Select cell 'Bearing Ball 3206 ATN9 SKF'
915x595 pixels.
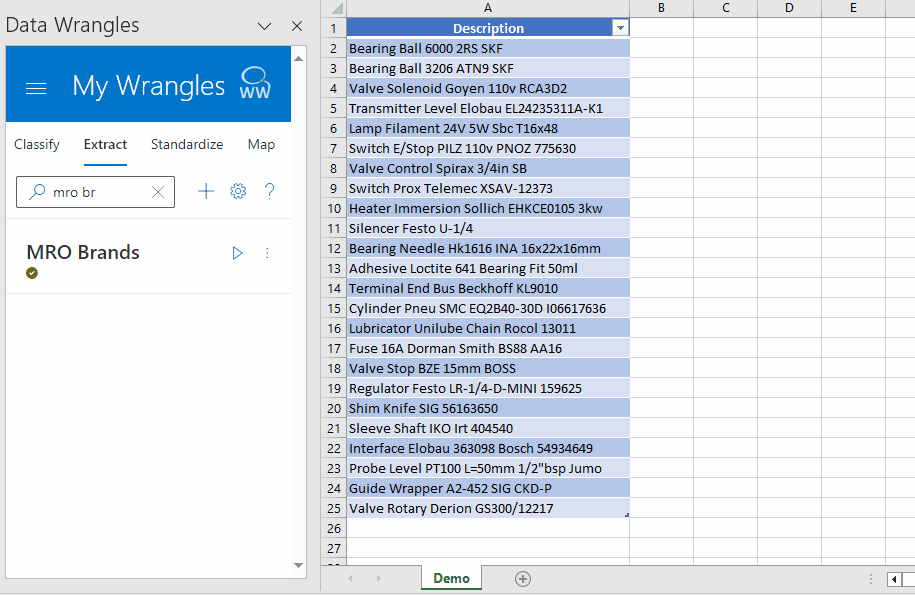(x=488, y=68)
